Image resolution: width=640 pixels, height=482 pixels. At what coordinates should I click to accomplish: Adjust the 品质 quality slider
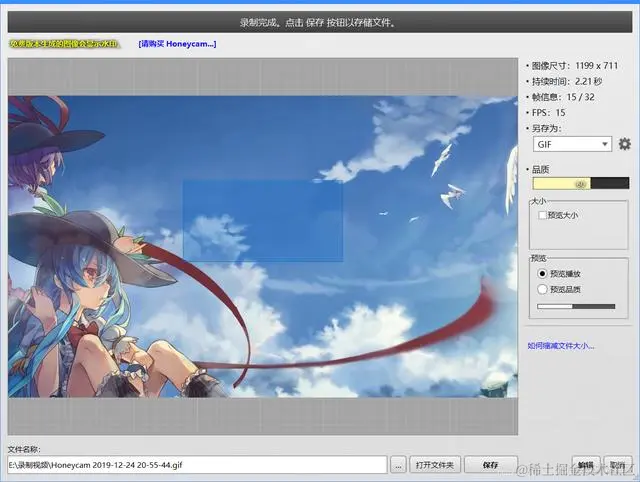coord(580,183)
